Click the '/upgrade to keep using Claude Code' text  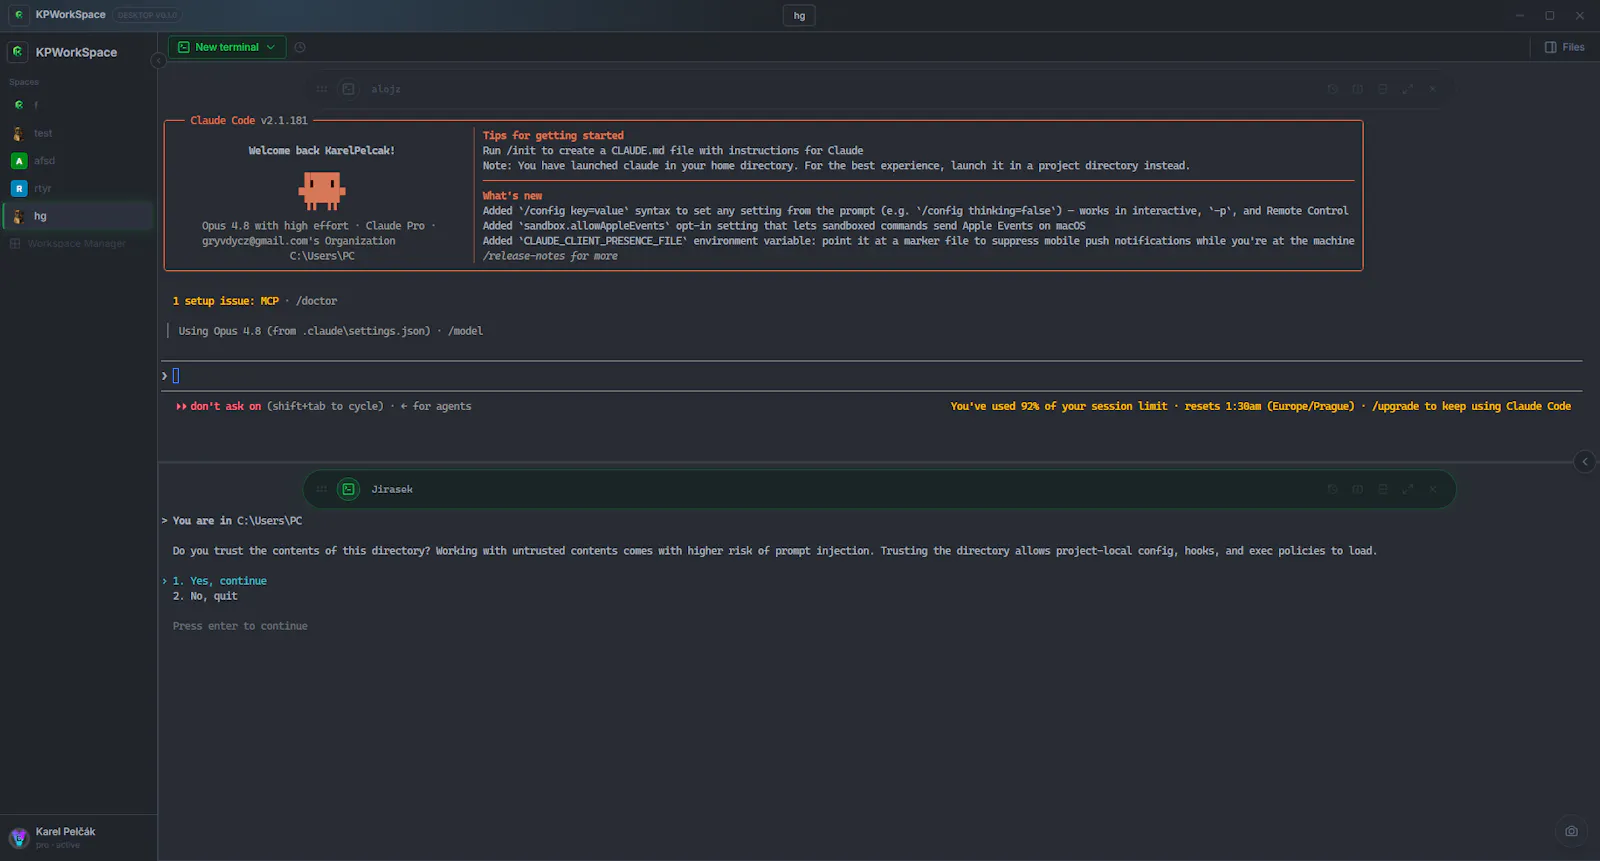point(1471,406)
